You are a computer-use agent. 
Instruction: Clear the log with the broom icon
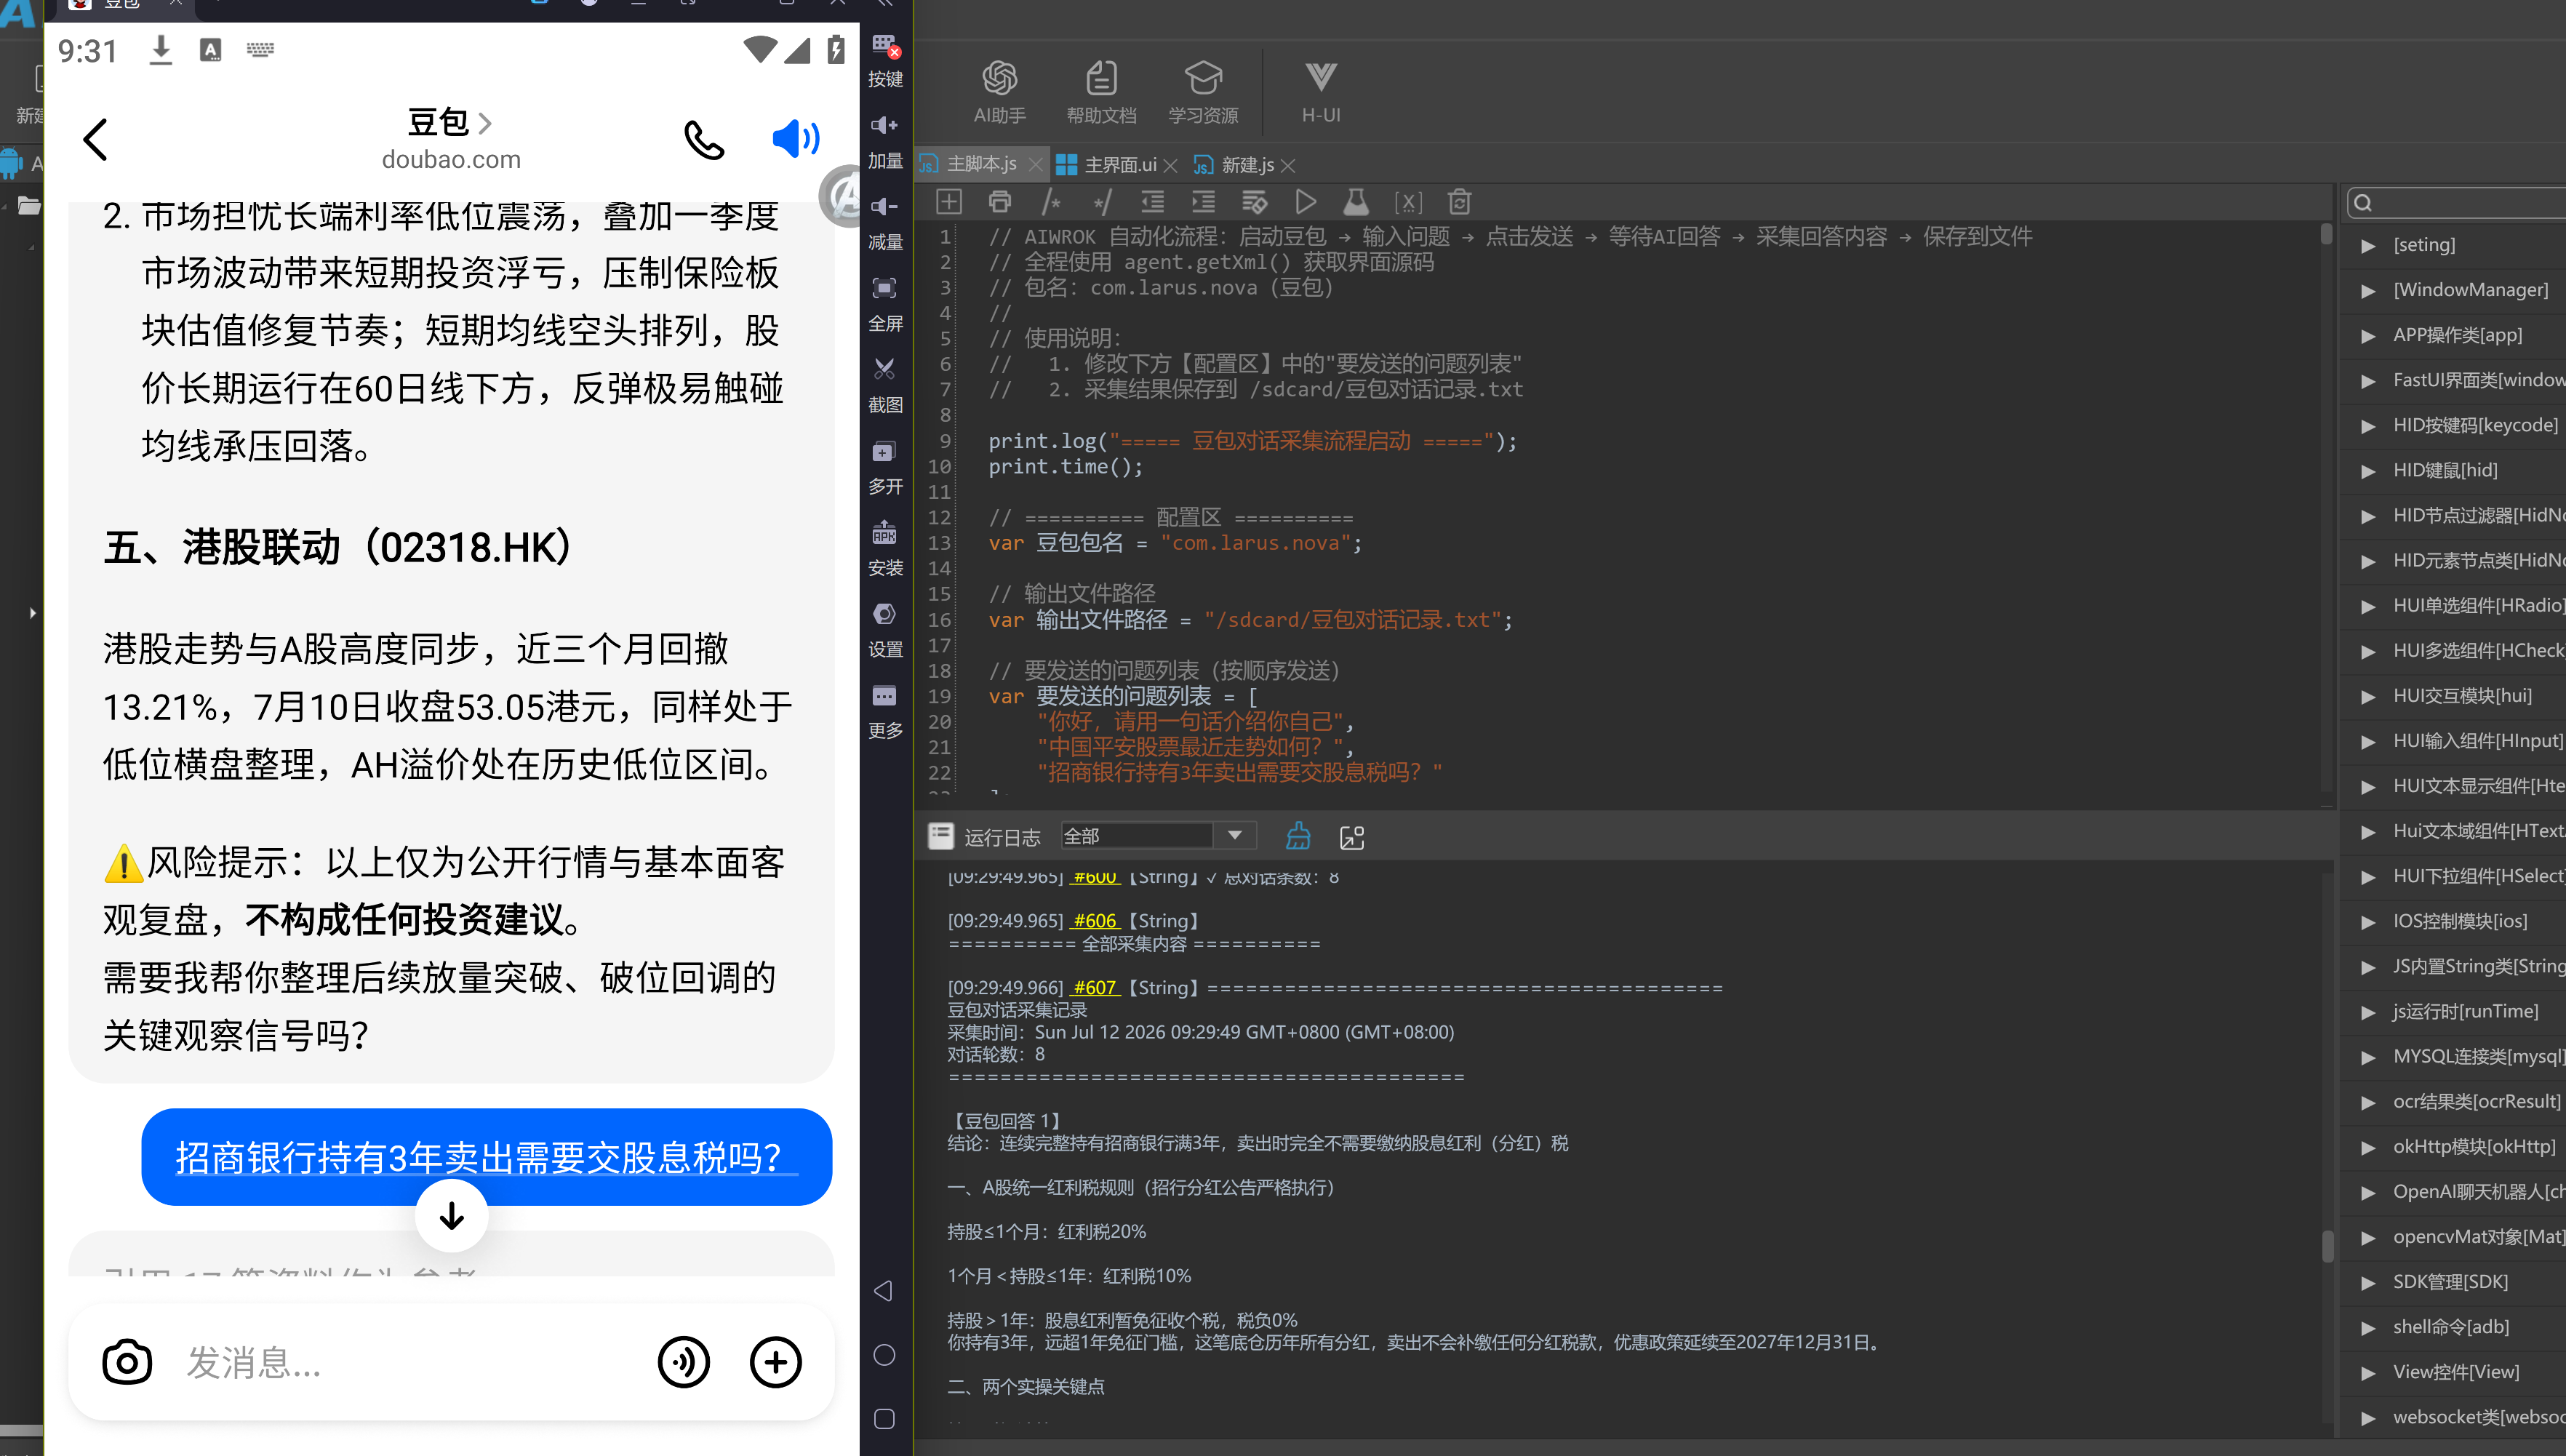pos(1298,836)
